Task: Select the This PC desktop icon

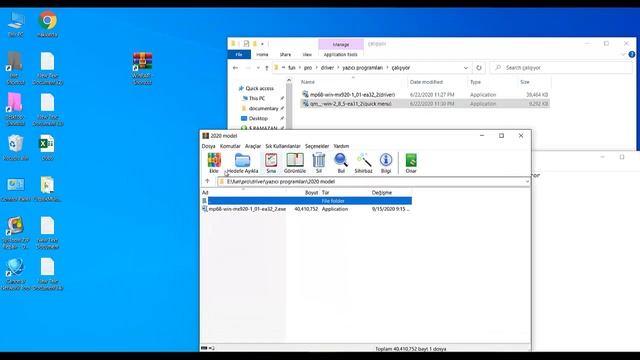Action: coord(16,24)
